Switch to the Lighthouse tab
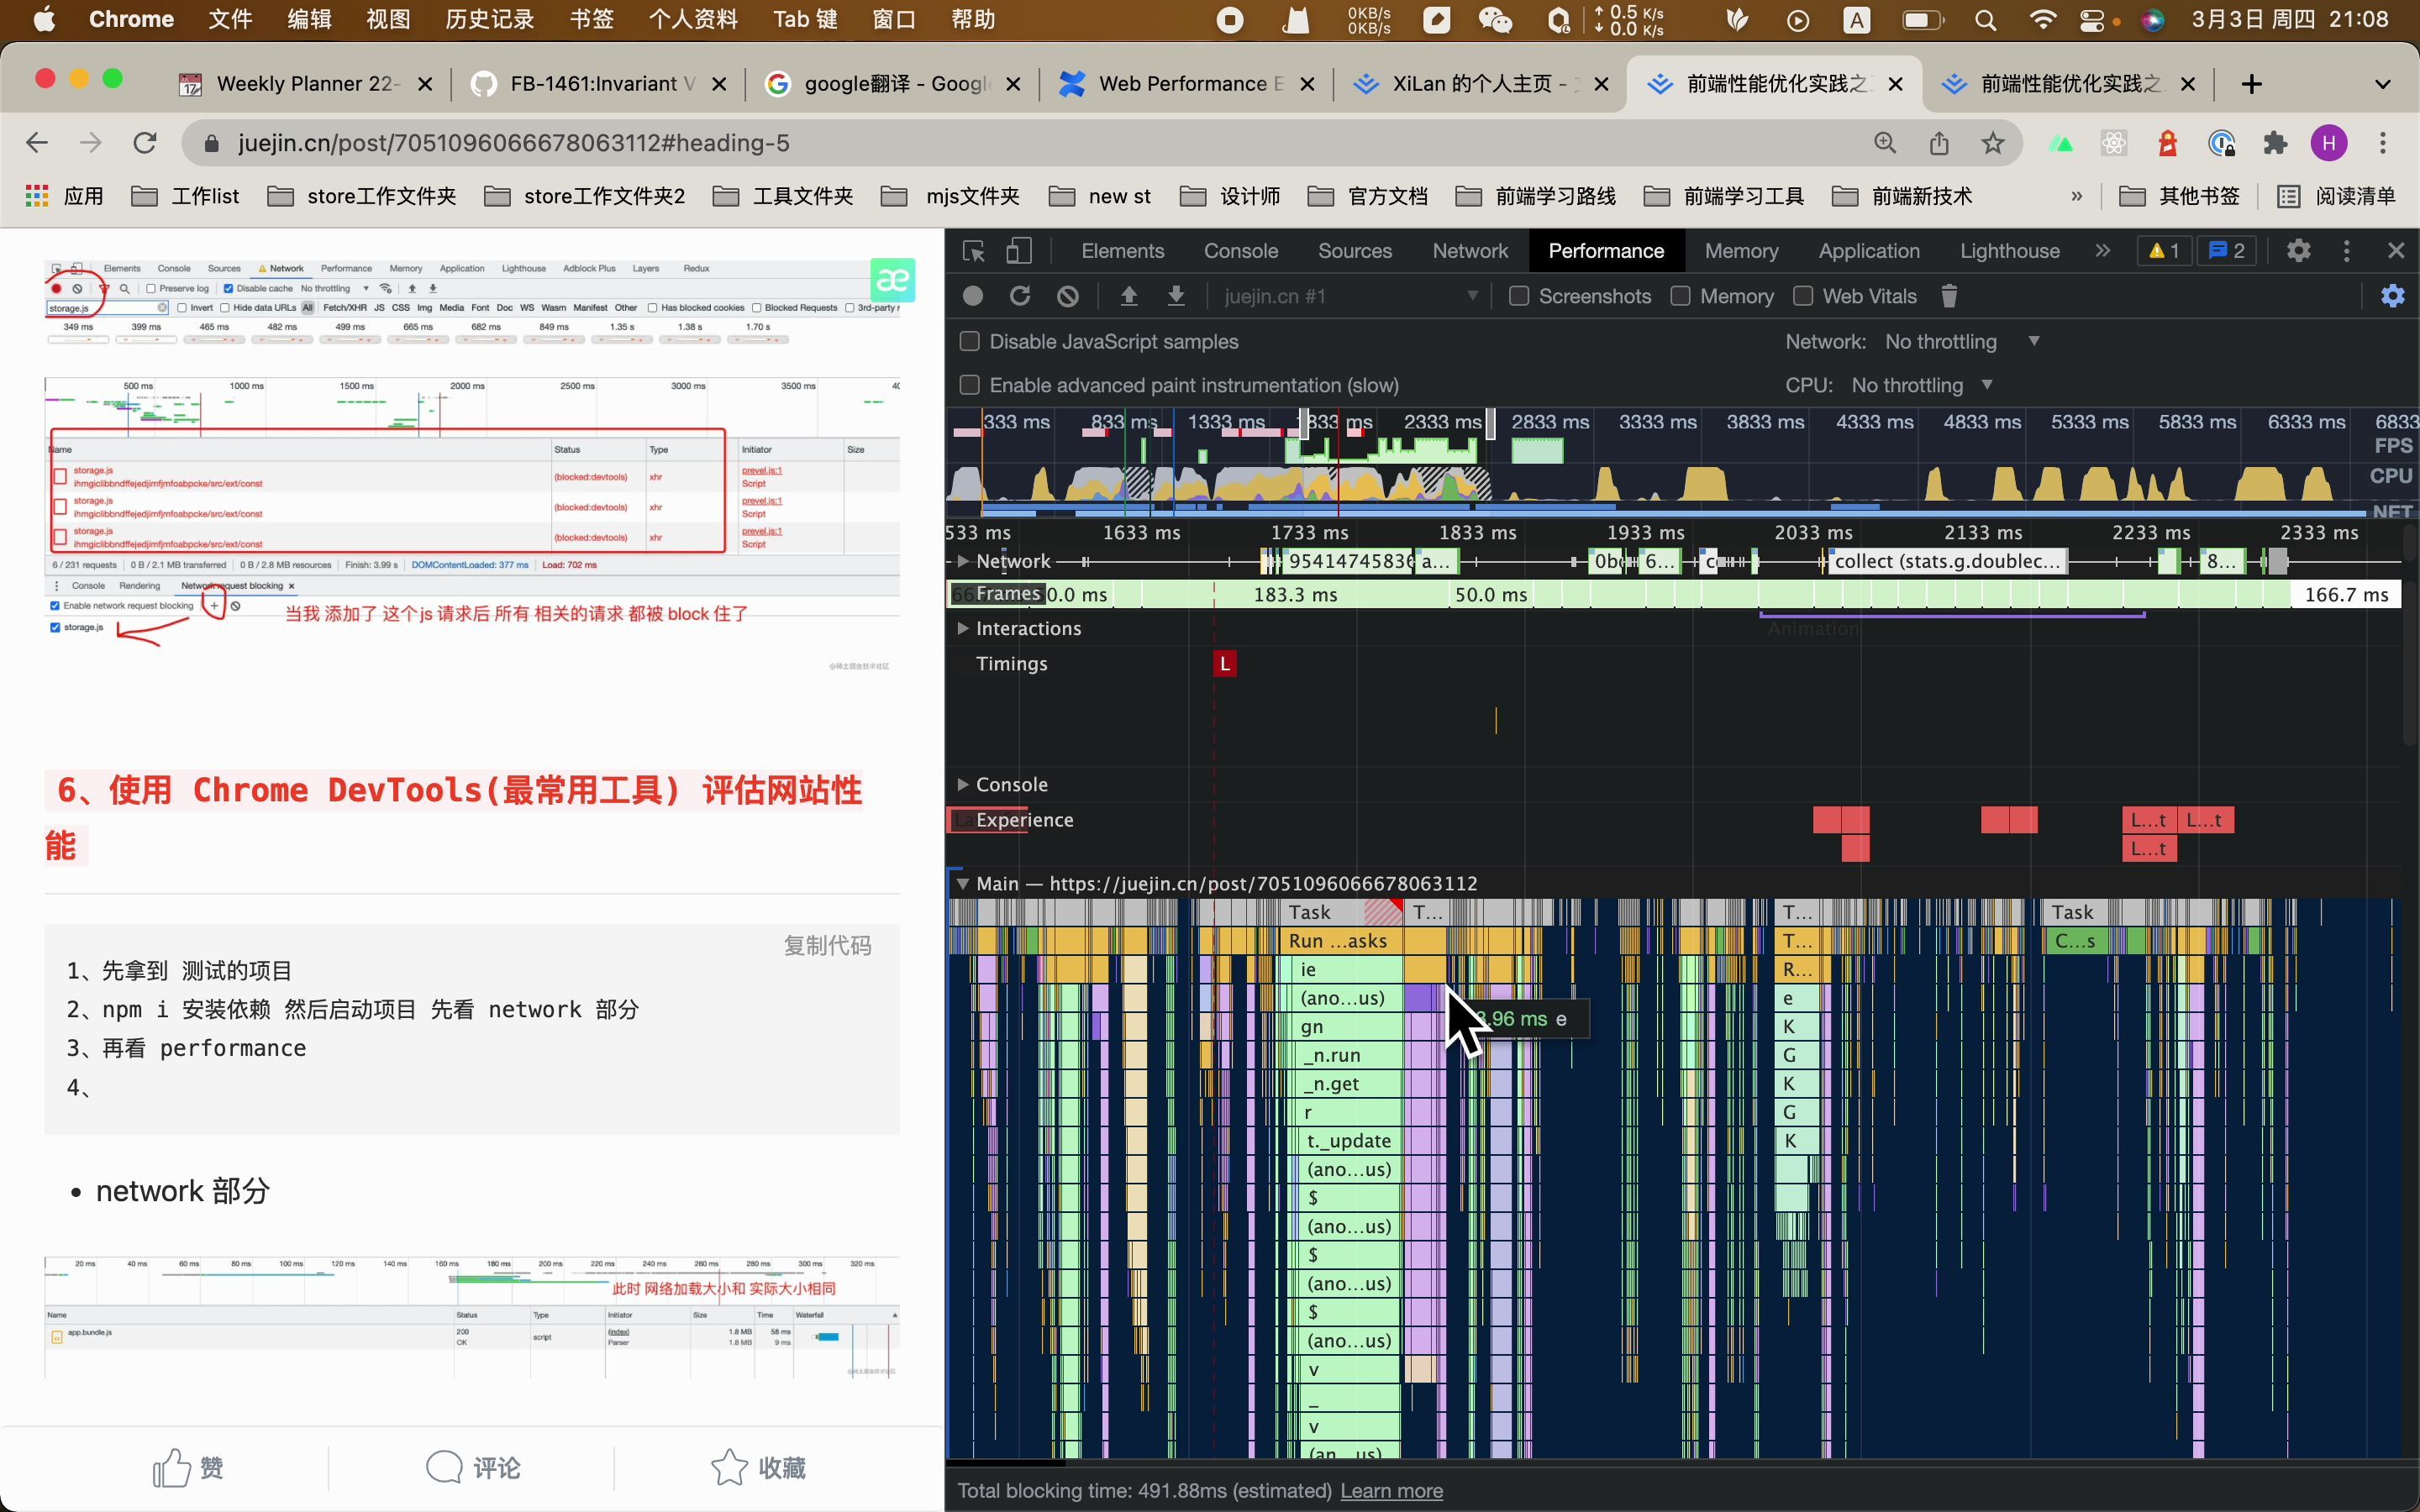2420x1512 pixels. [2009, 251]
